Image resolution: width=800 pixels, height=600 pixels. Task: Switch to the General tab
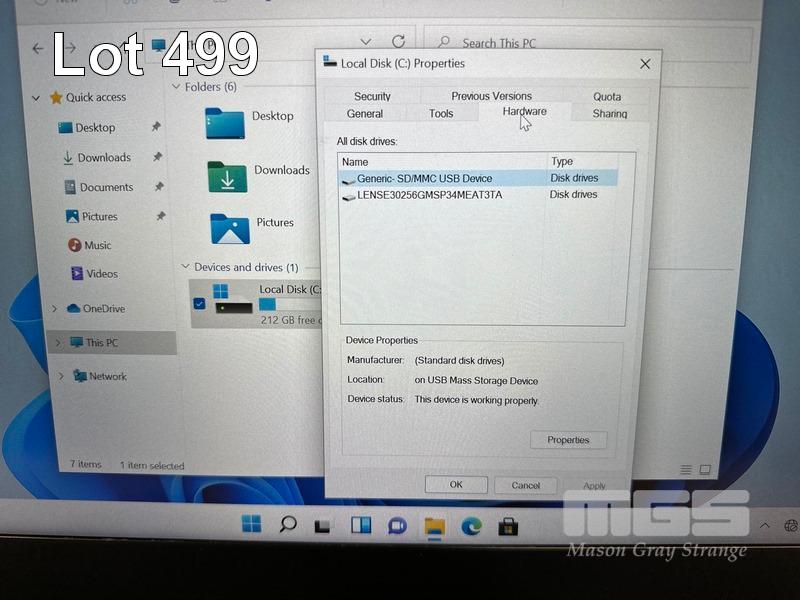[x=365, y=114]
